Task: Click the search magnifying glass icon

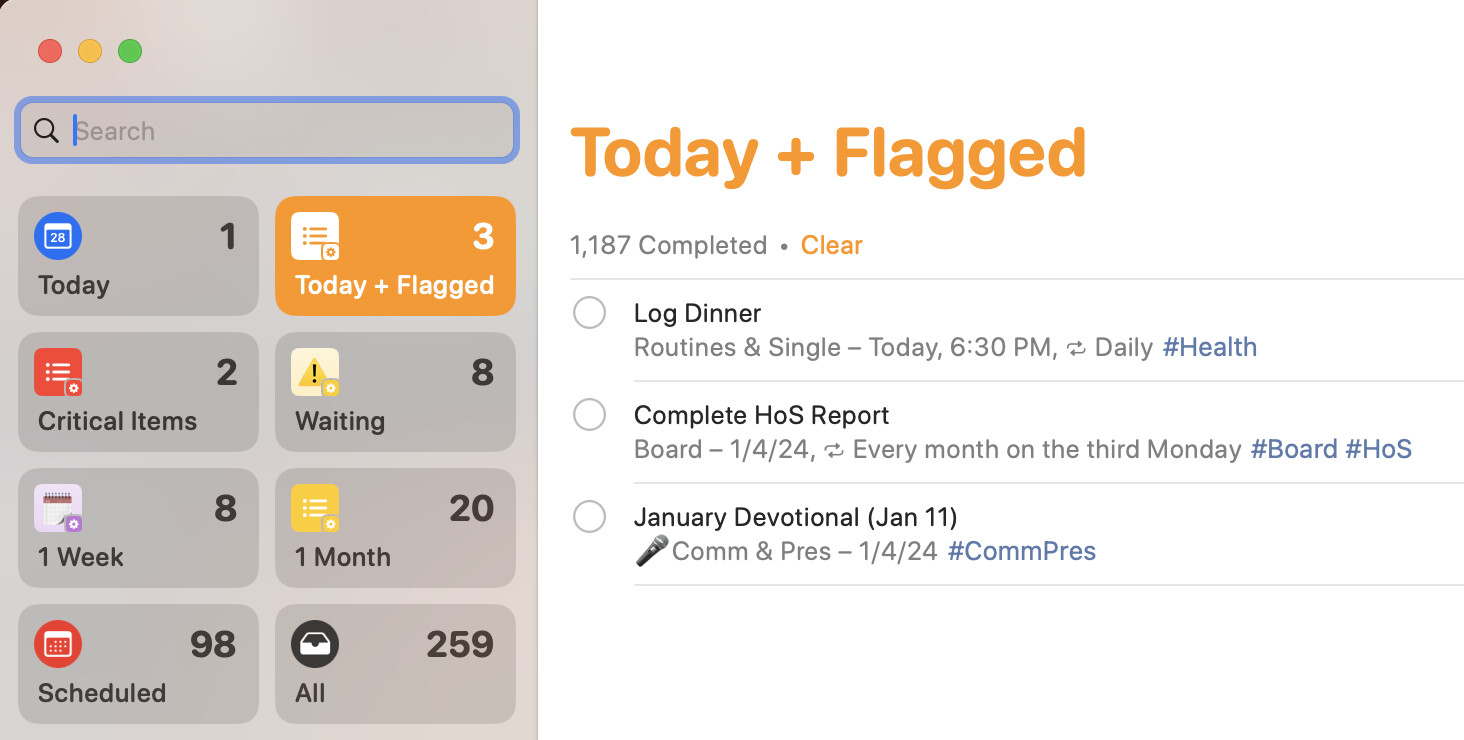Action: pyautogui.click(x=46, y=131)
